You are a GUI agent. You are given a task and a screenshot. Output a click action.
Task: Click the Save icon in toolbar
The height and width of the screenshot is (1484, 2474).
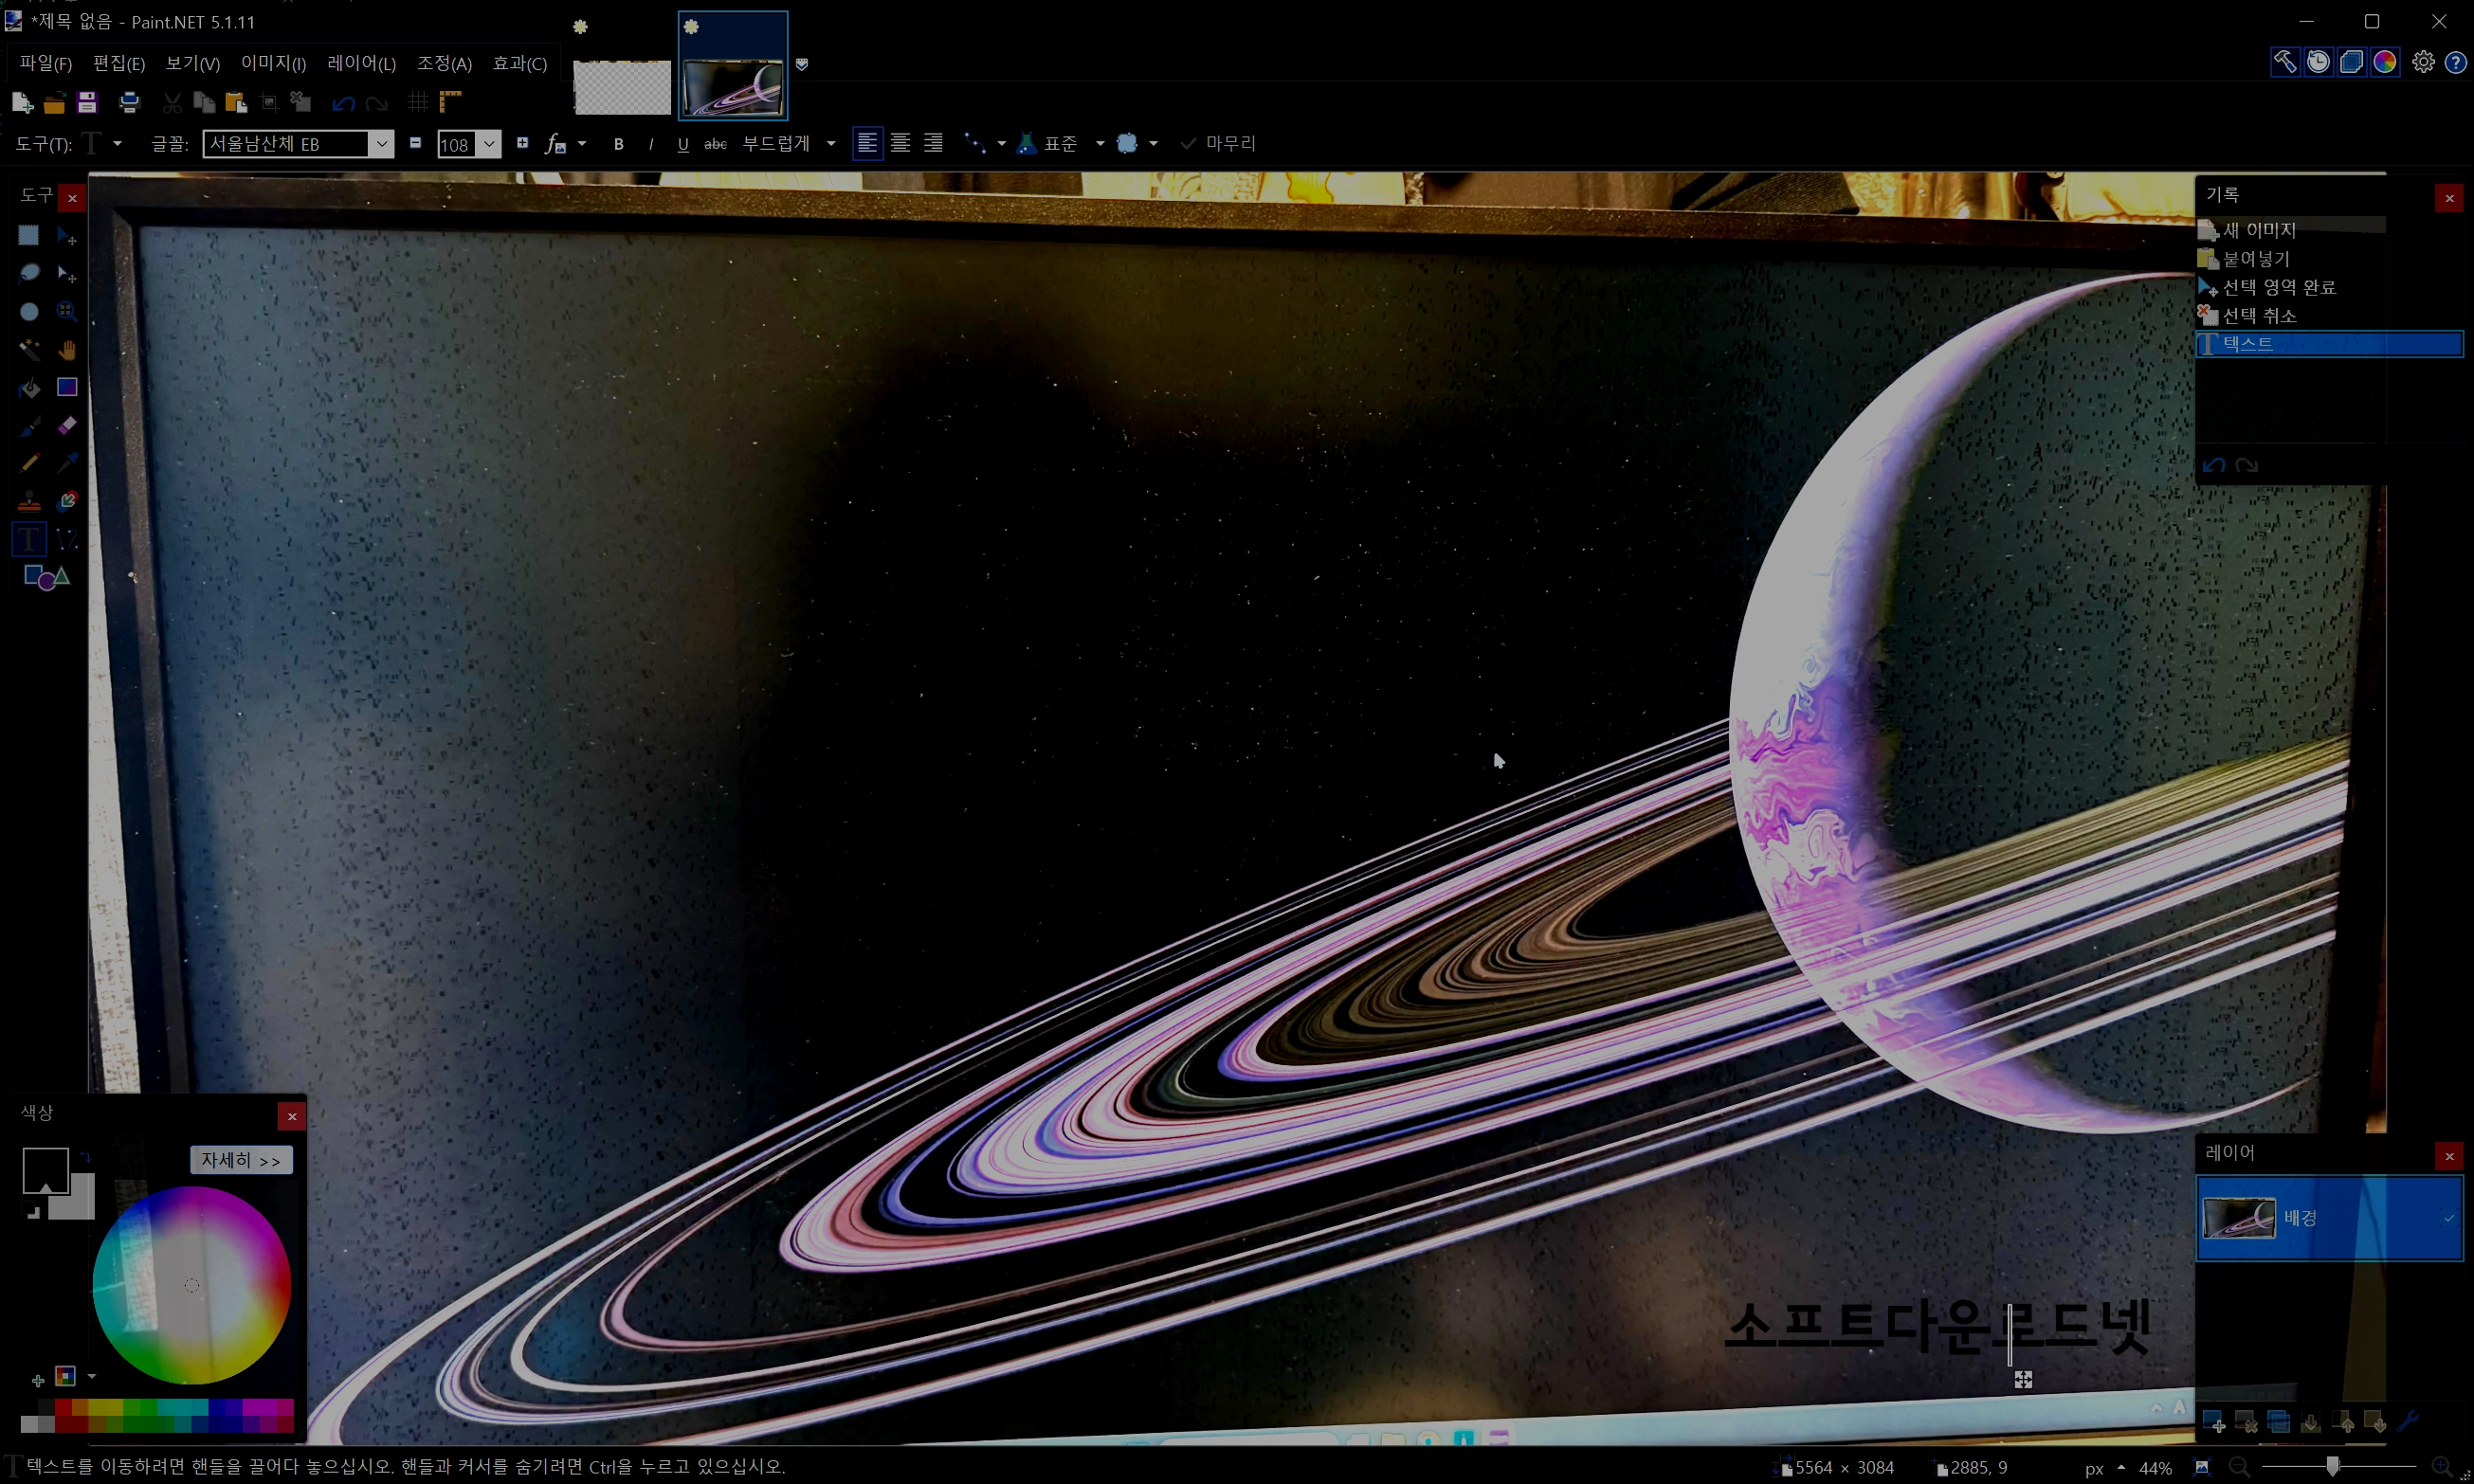pyautogui.click(x=87, y=103)
